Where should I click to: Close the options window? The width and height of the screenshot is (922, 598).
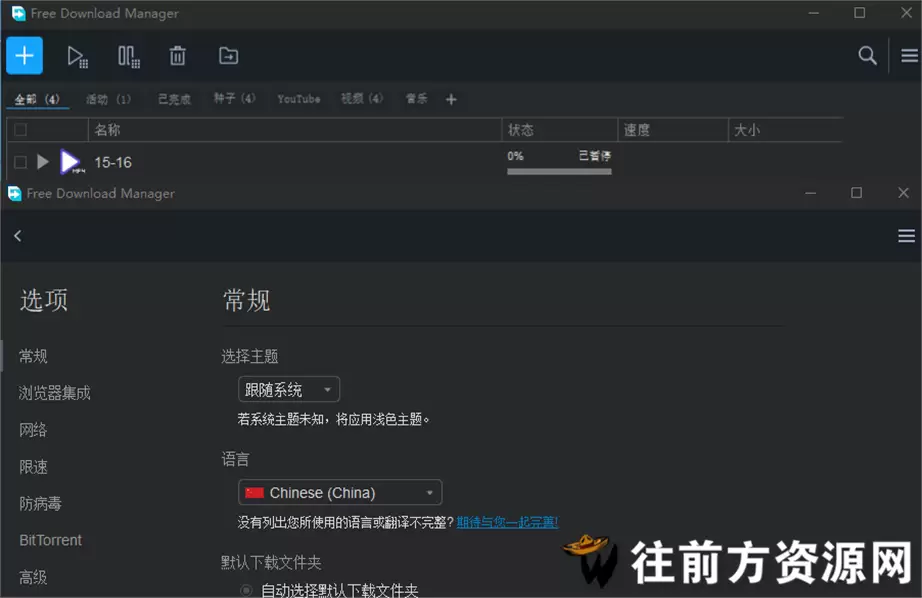(903, 193)
